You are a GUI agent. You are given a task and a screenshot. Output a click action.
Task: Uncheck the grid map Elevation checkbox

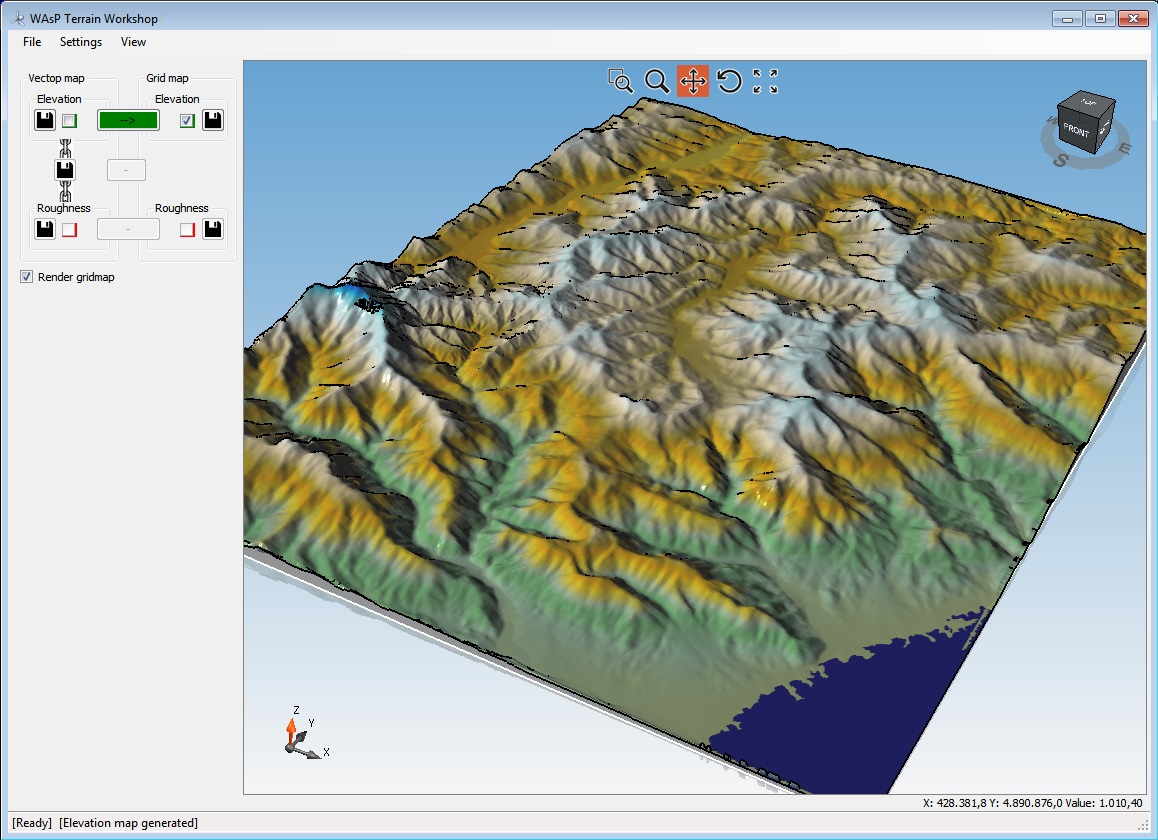pyautogui.click(x=188, y=120)
